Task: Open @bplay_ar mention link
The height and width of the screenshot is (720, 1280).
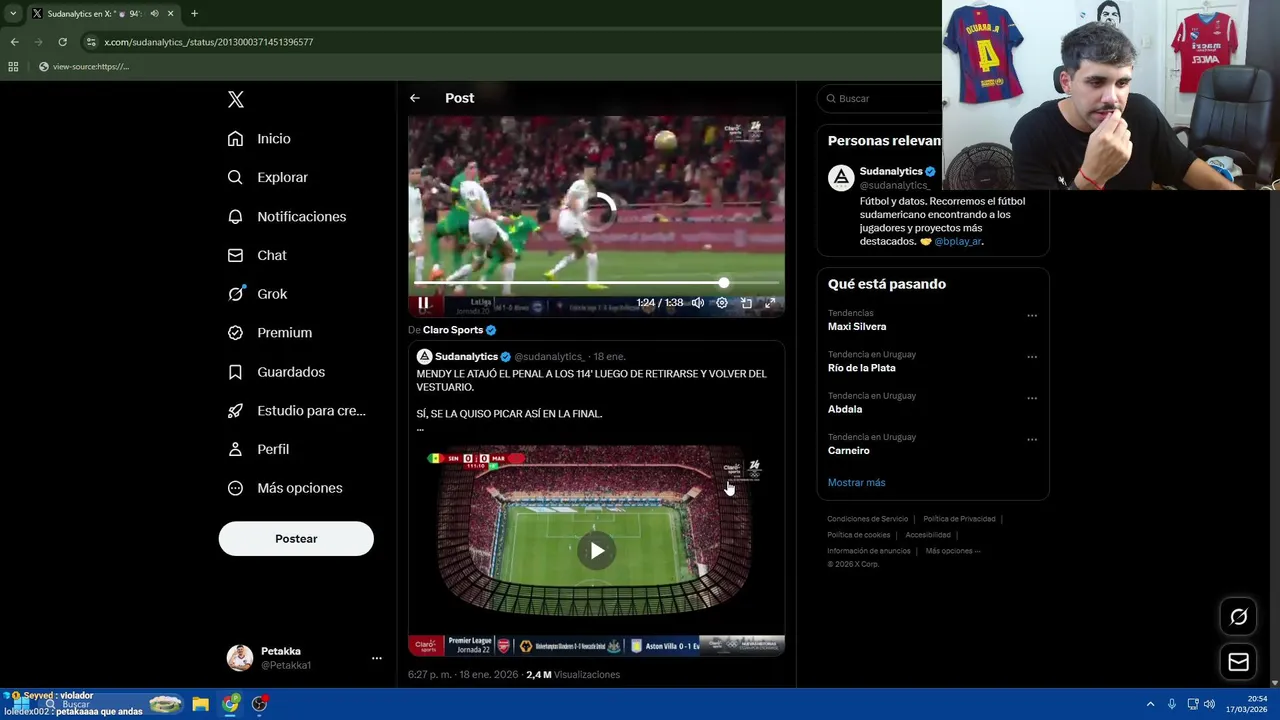Action: tap(957, 242)
